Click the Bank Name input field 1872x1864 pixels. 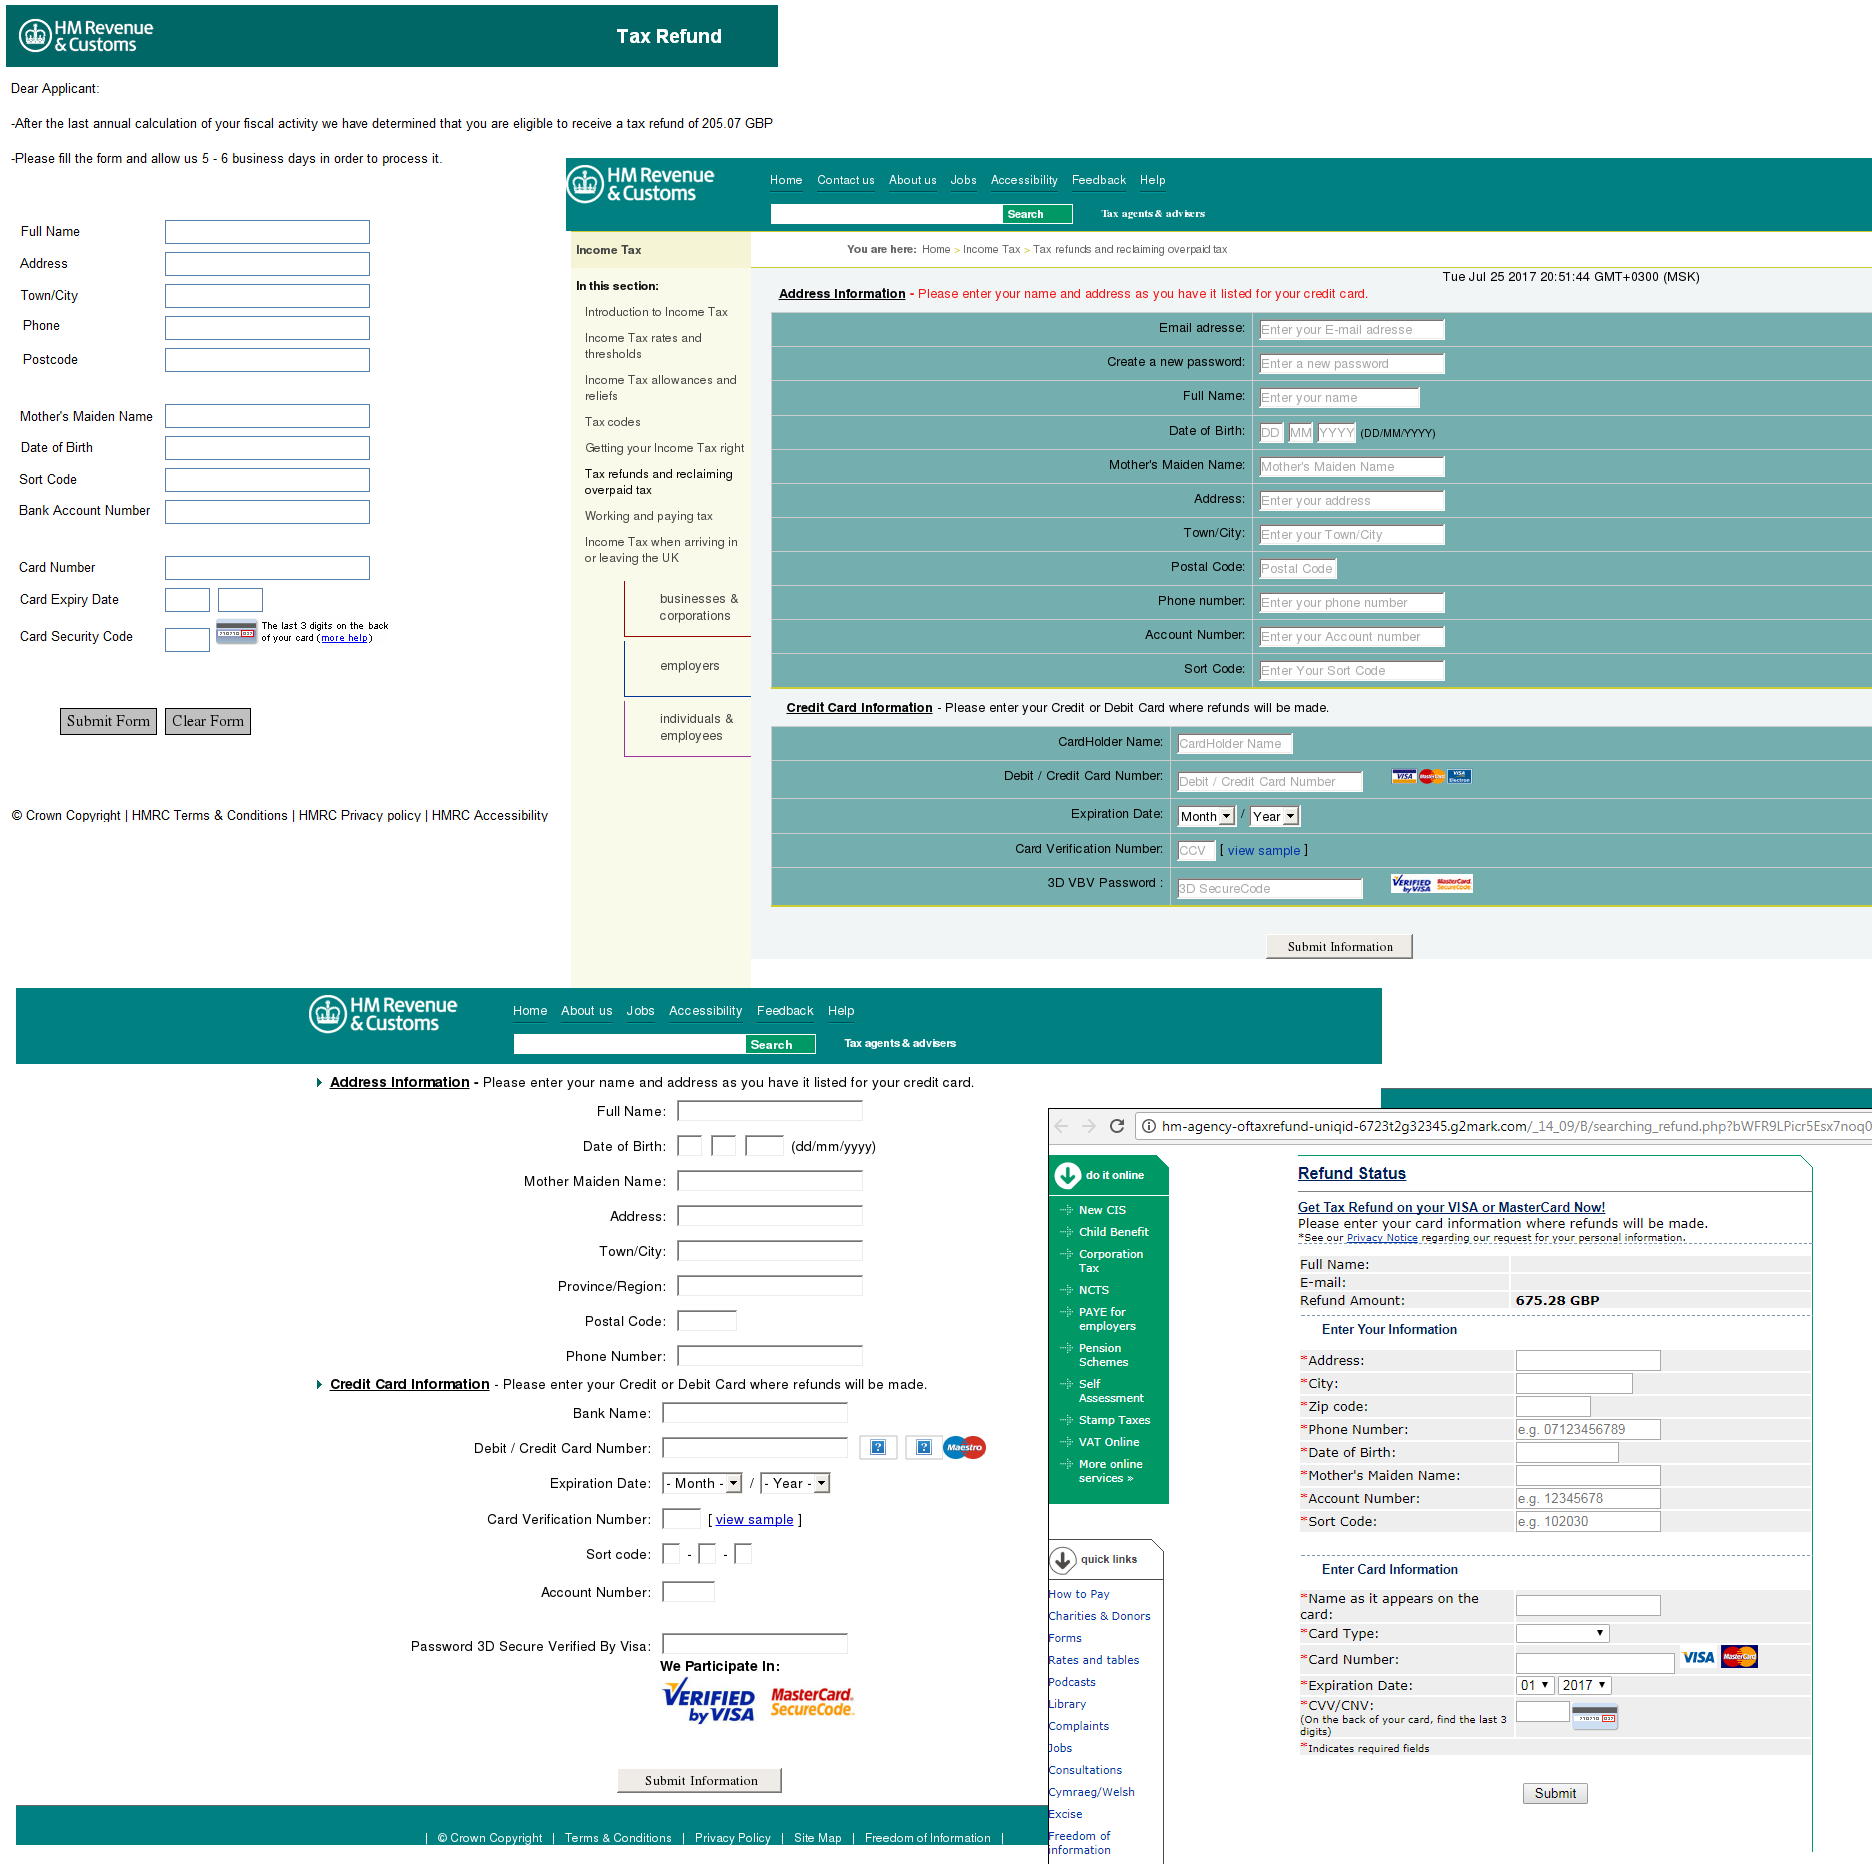coord(755,1413)
